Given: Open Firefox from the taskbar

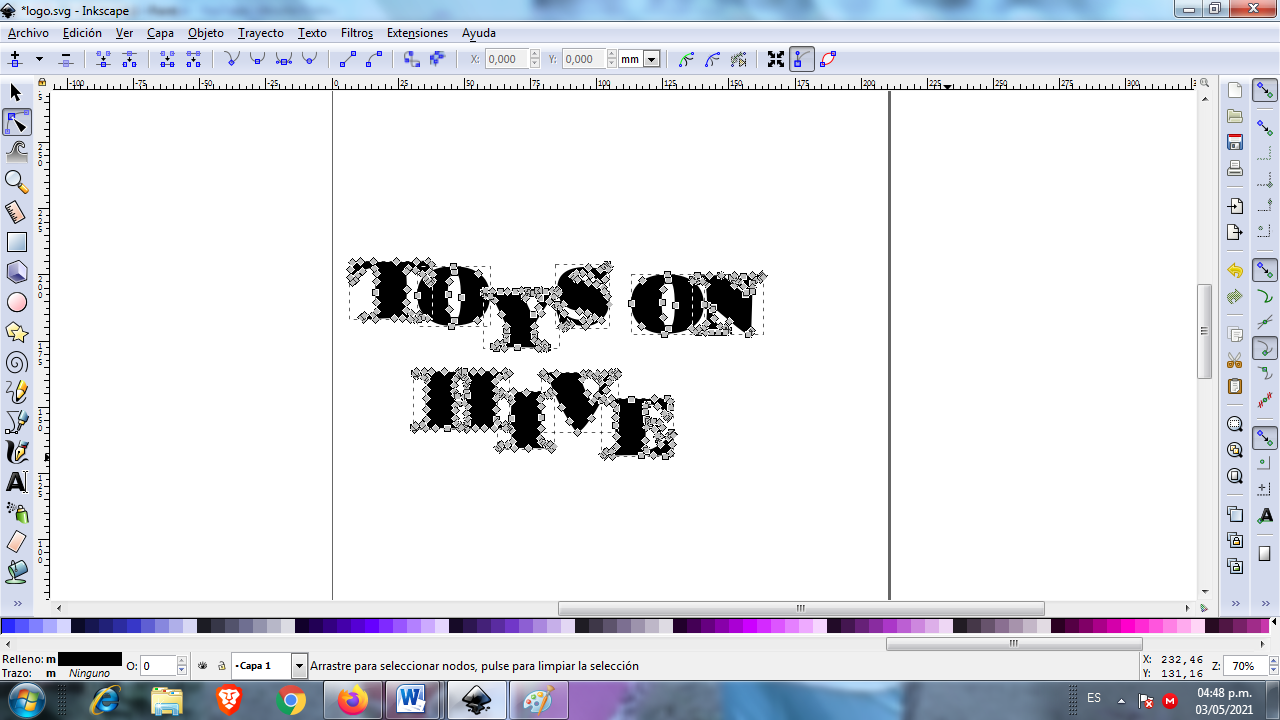Looking at the screenshot, I should pos(352,701).
